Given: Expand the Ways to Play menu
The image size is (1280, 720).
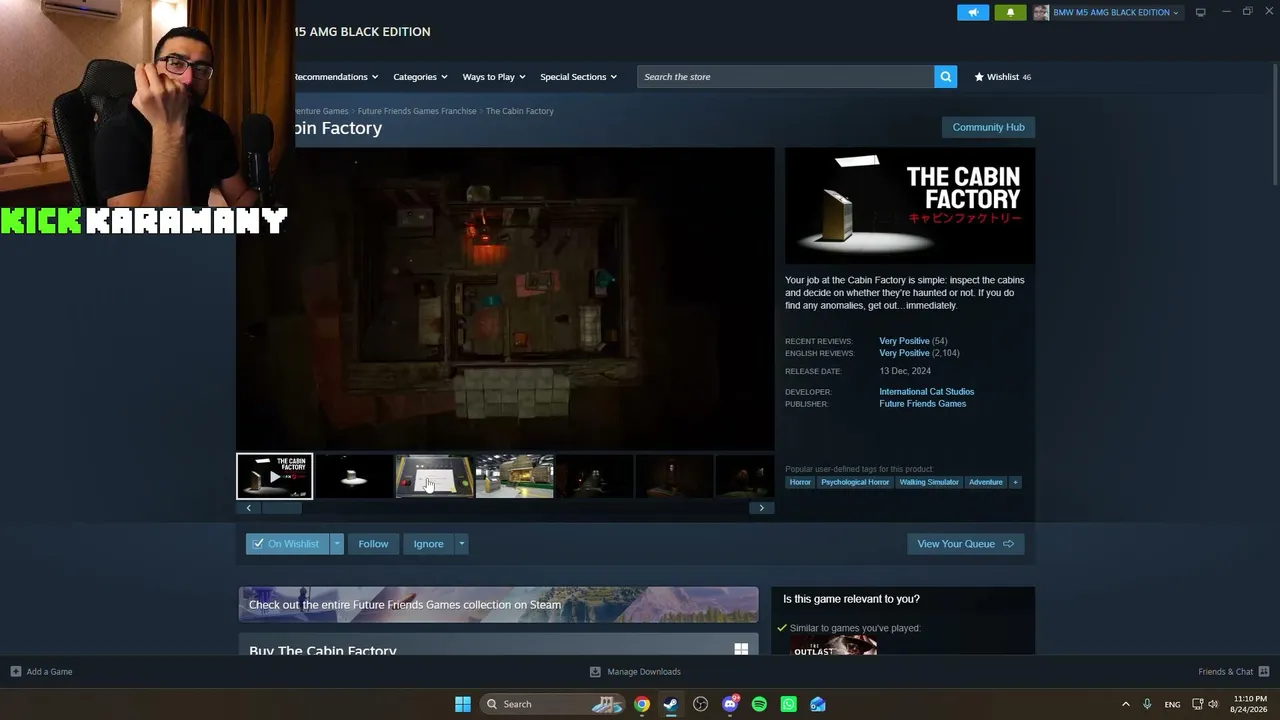Looking at the screenshot, I should (494, 77).
